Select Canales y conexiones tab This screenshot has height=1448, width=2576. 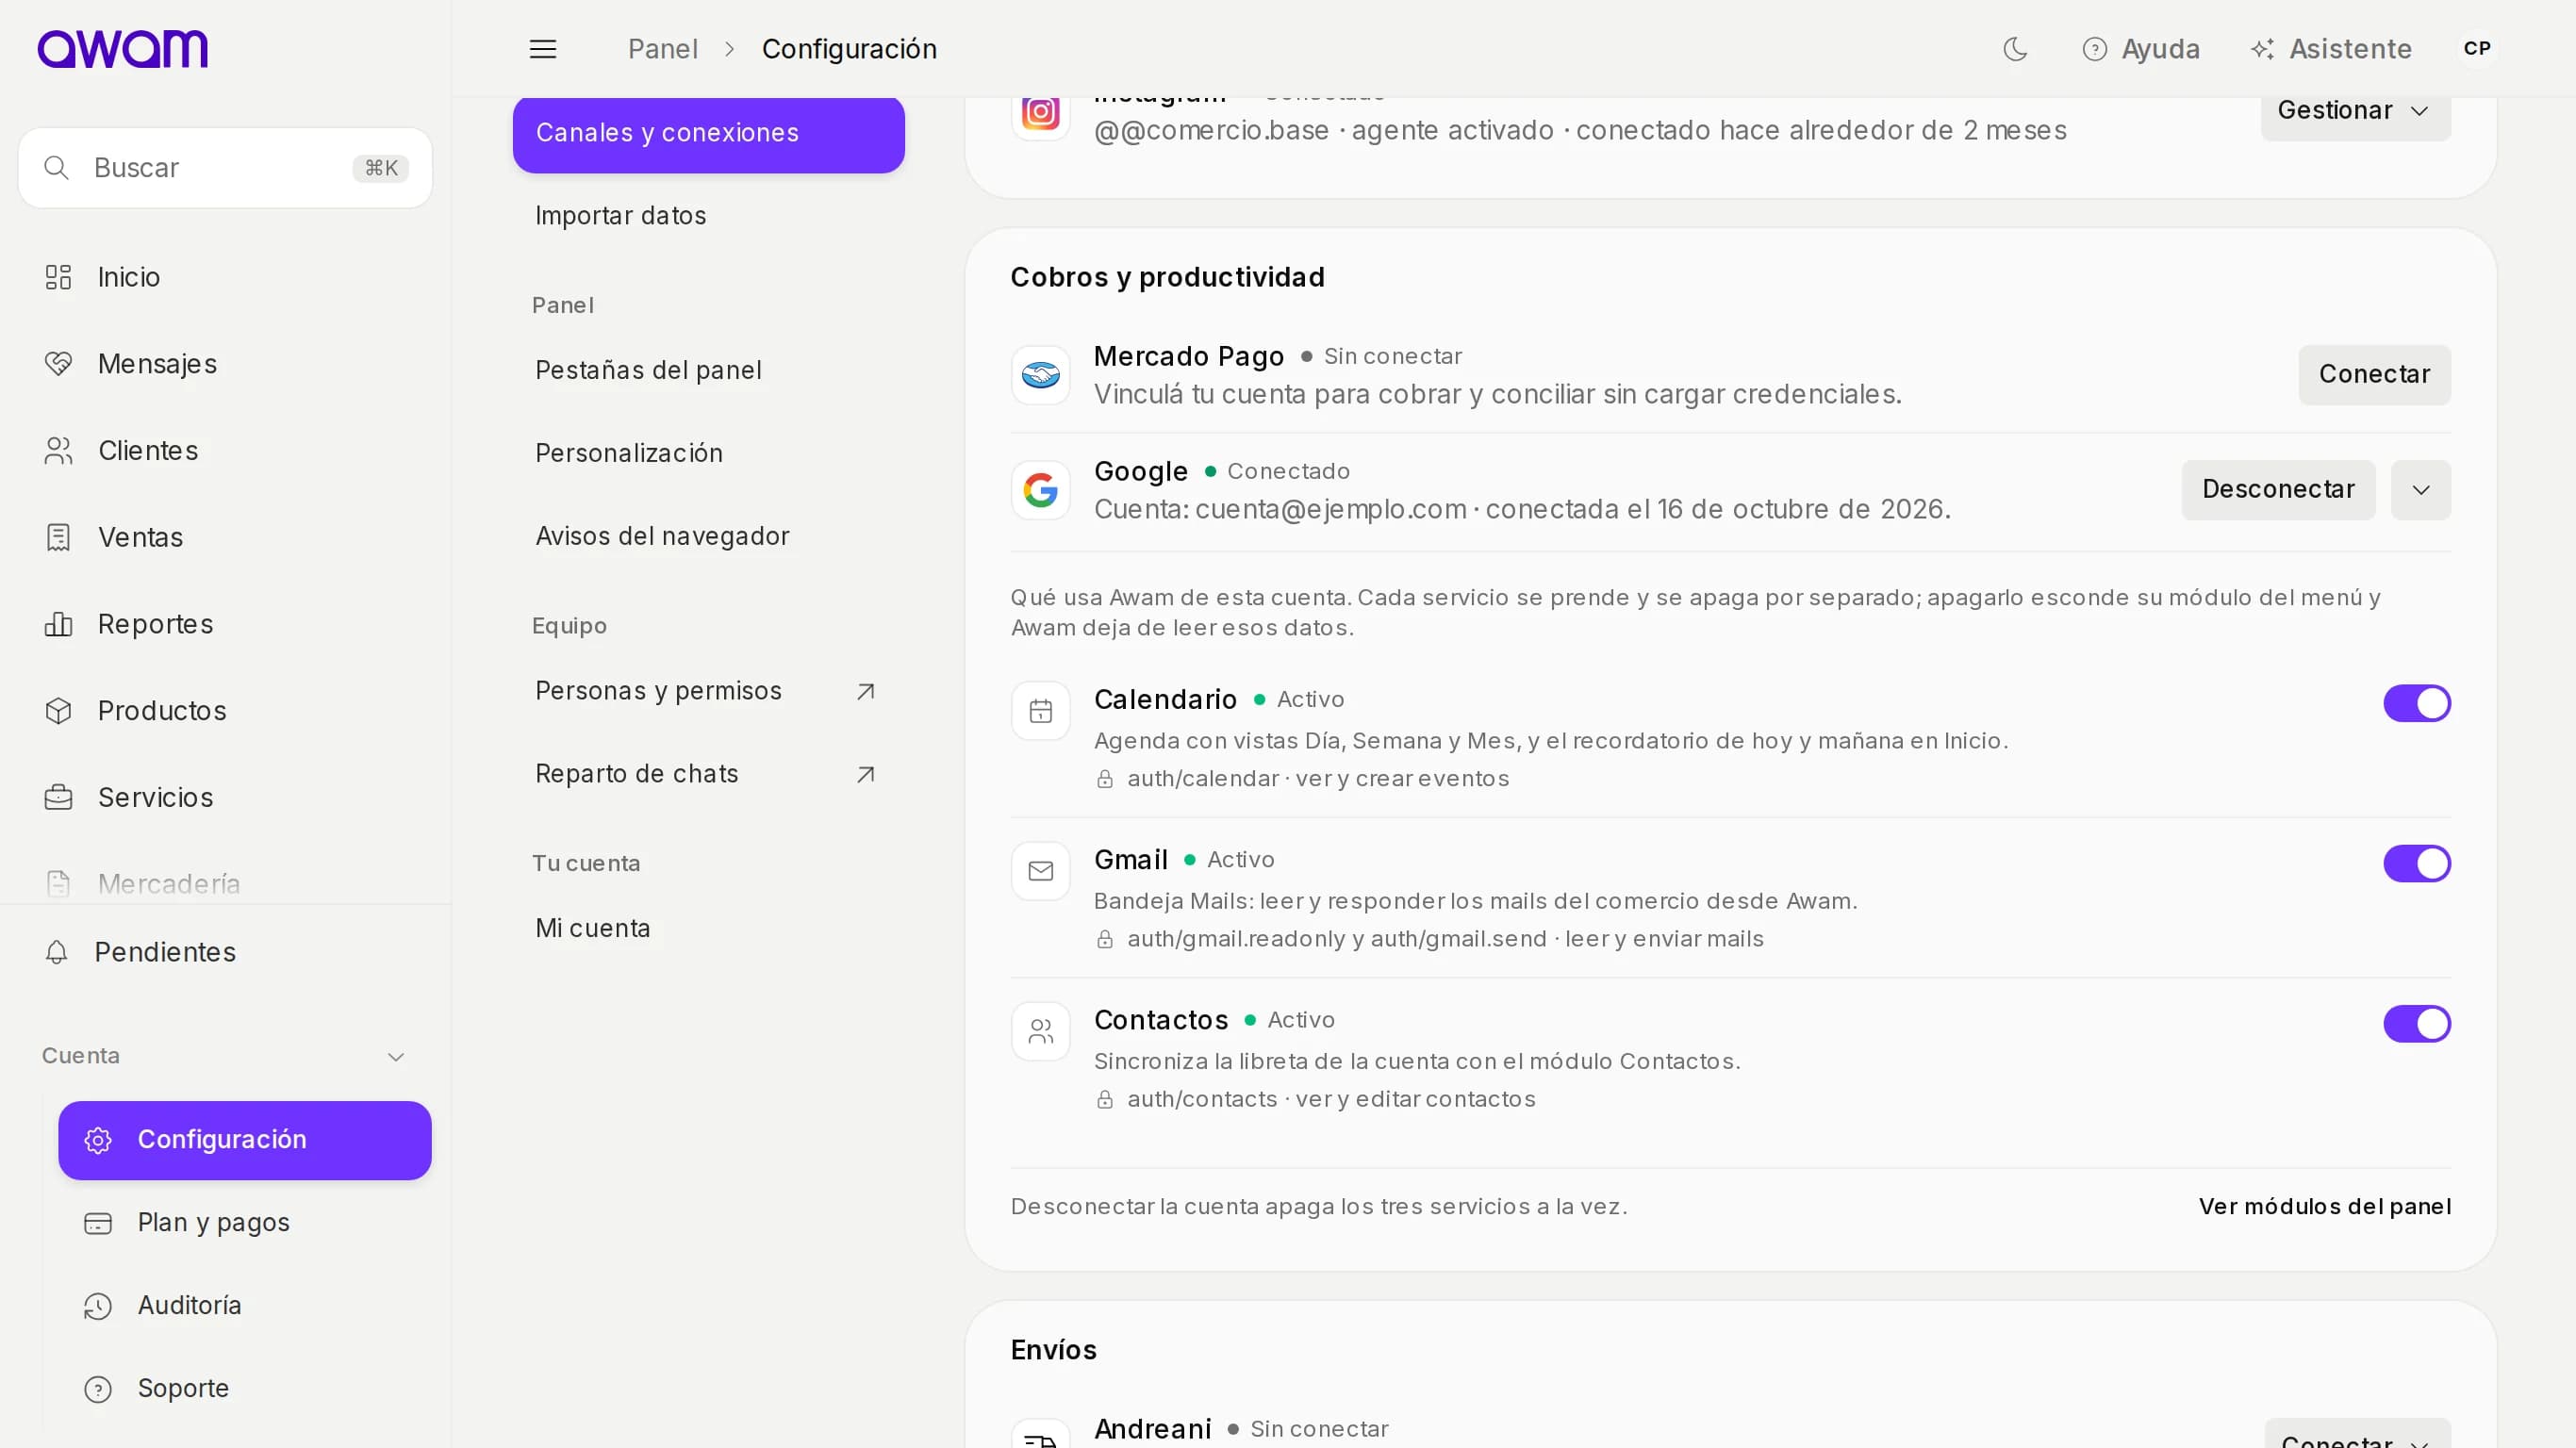709,133
